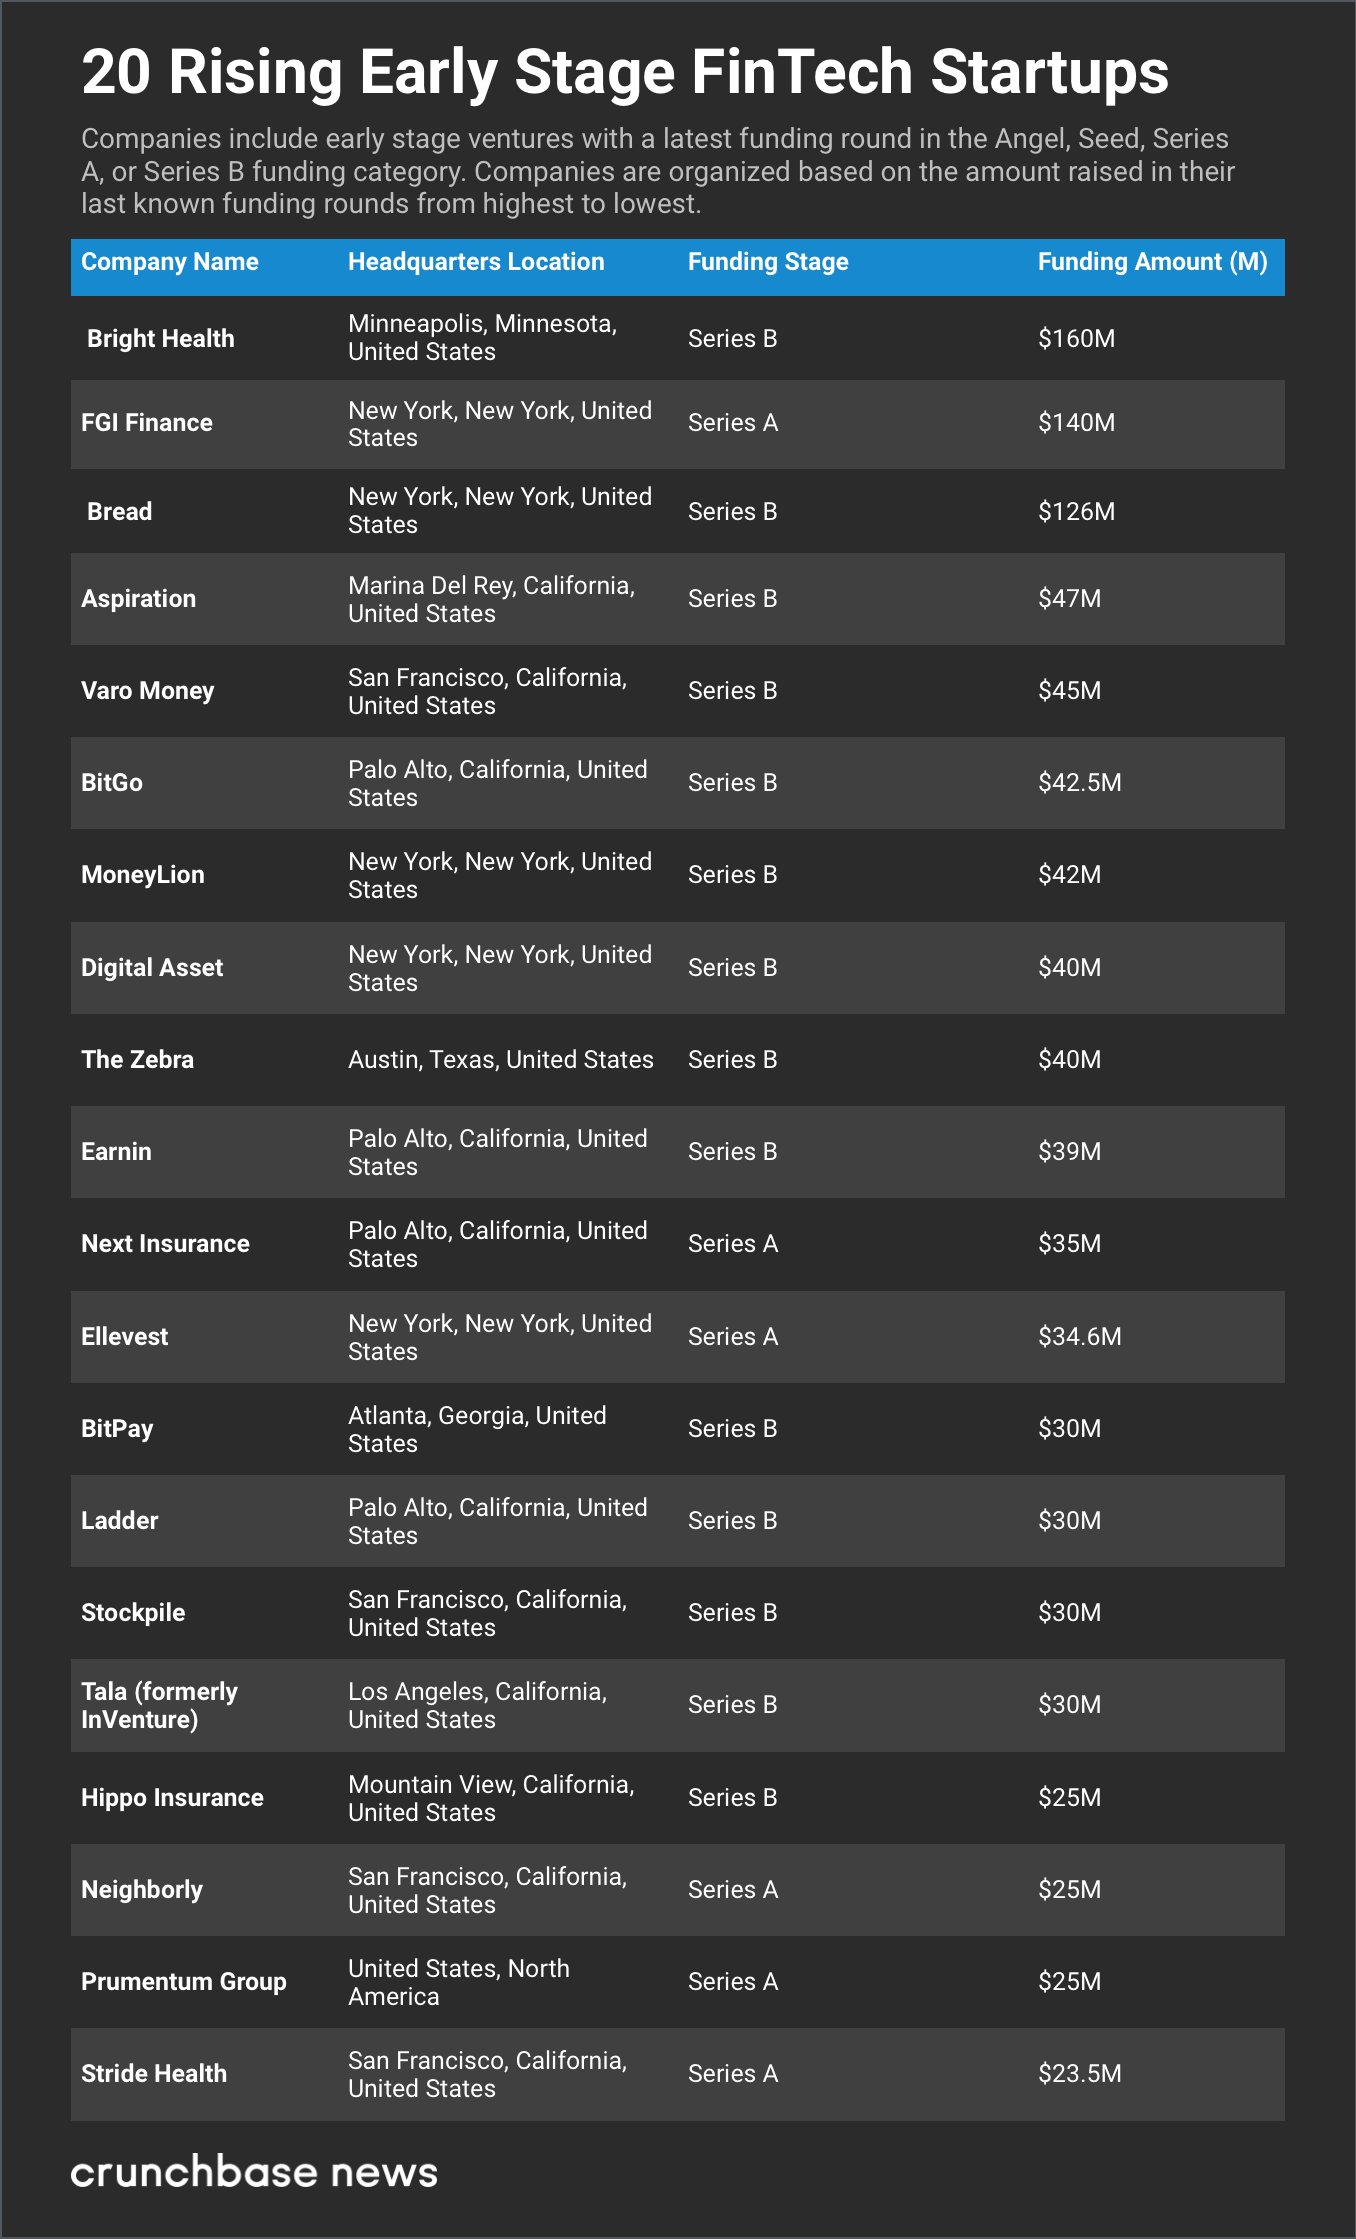The image size is (1356, 2240).
Task: Click the Ellevest $34.6M funding amount
Action: [x=1079, y=1337]
